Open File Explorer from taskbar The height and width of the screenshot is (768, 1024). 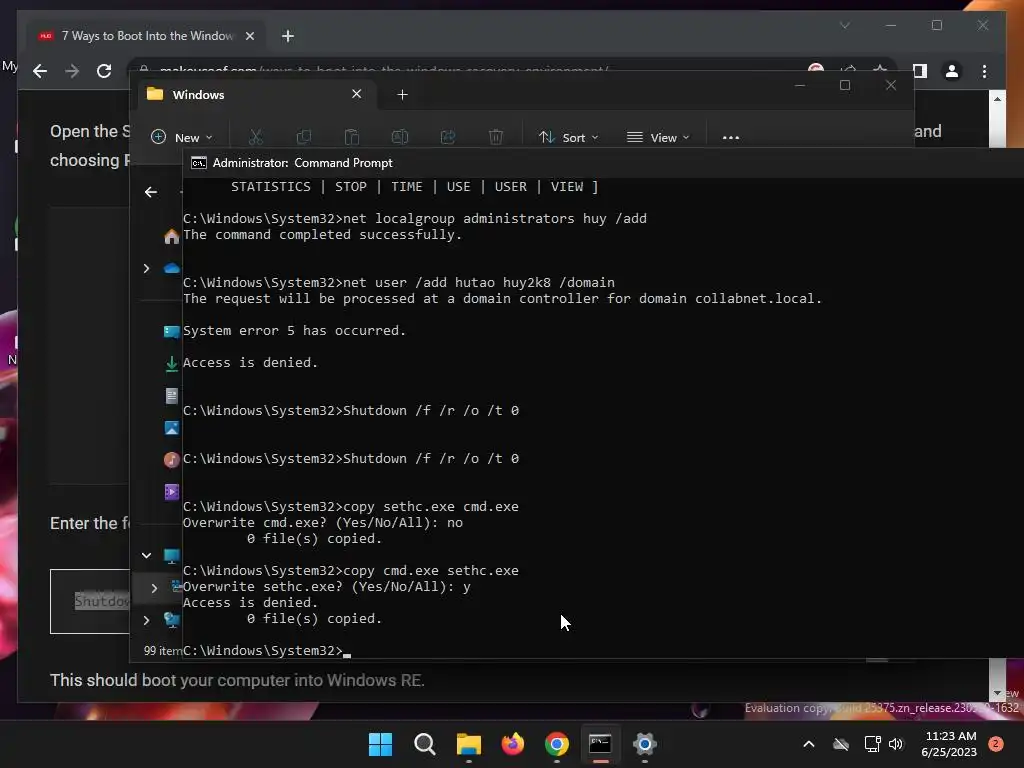click(x=468, y=744)
